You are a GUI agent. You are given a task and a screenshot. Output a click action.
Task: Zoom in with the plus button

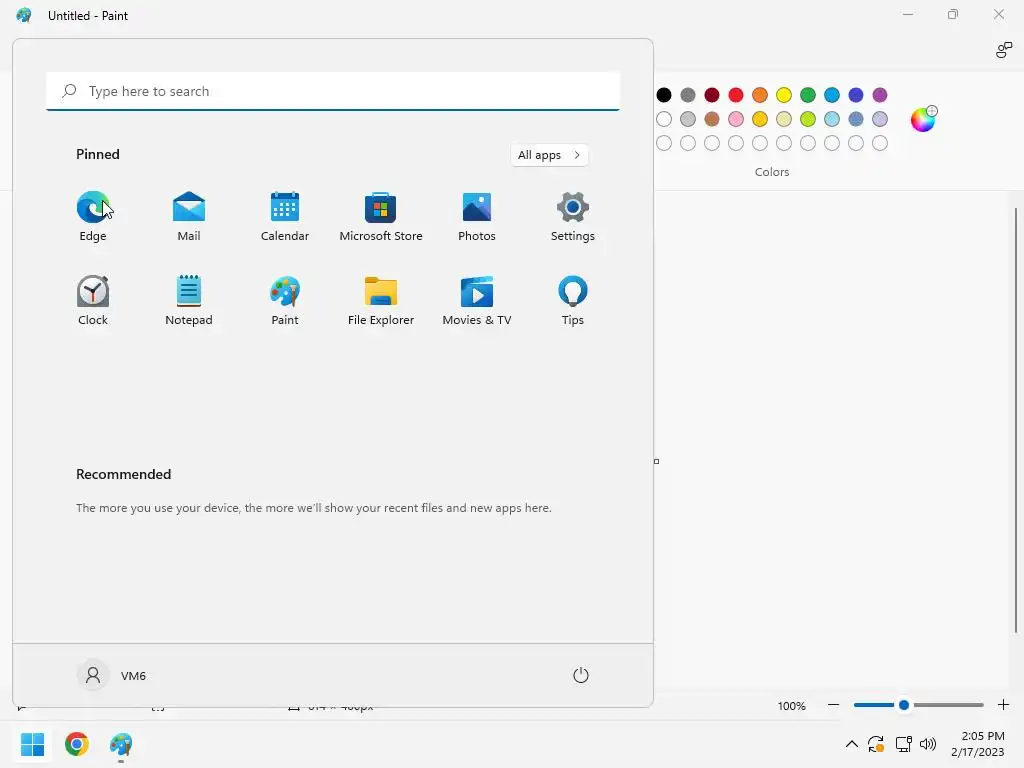(1004, 705)
